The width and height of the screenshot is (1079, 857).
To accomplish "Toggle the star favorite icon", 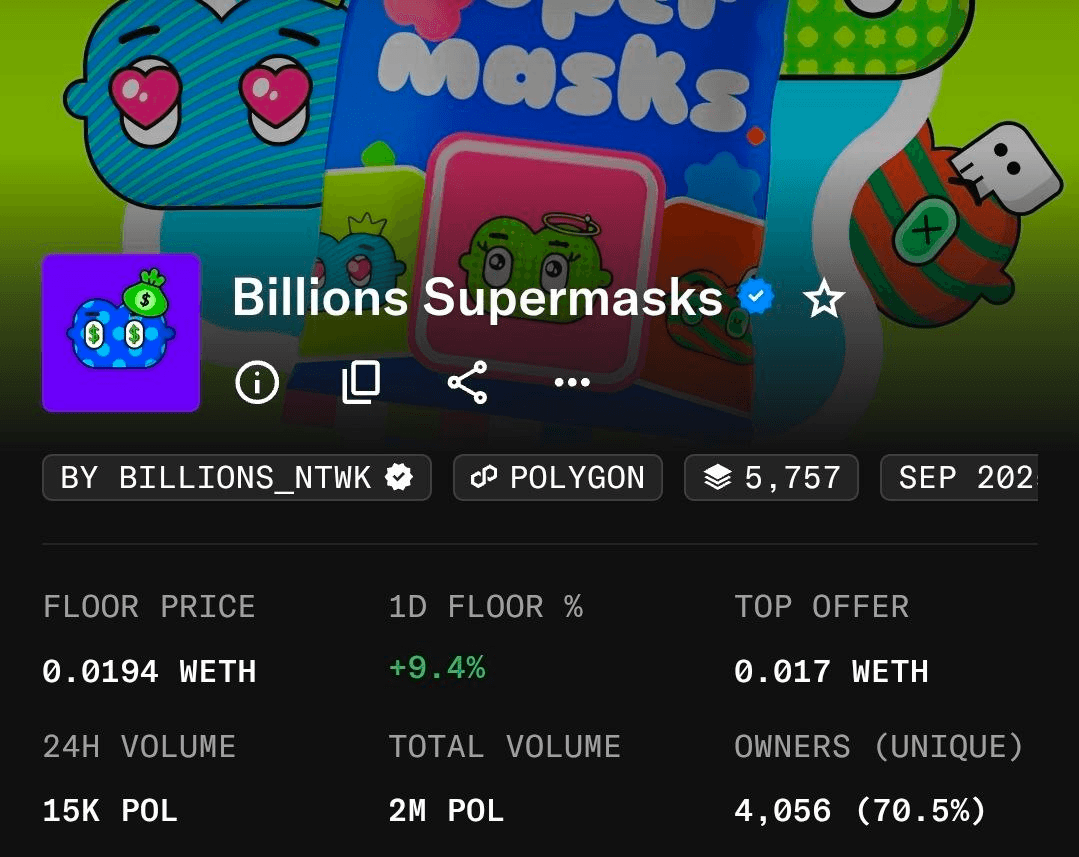I will (x=824, y=299).
